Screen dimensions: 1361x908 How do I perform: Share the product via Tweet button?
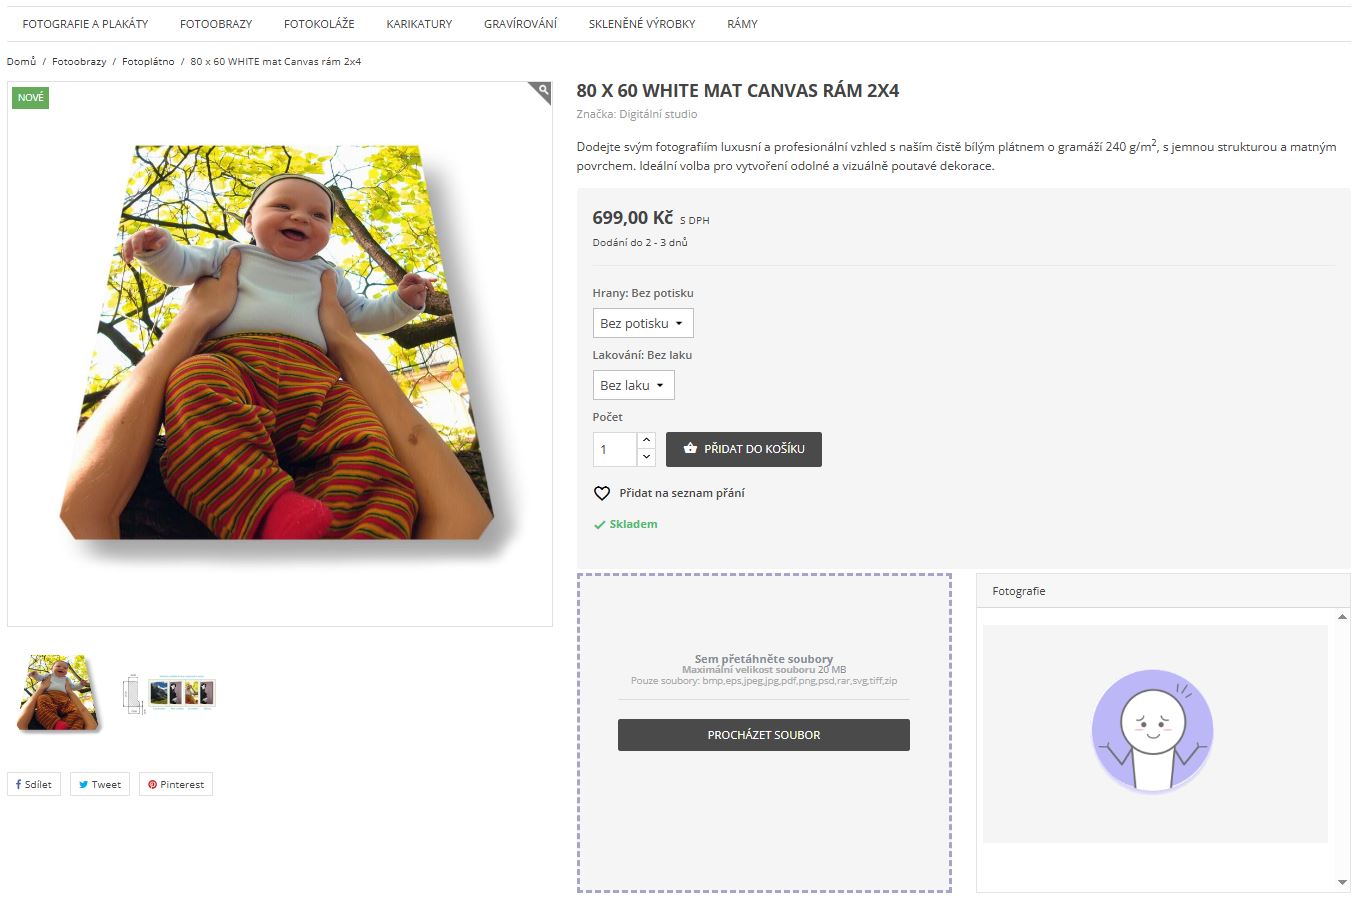click(x=100, y=784)
